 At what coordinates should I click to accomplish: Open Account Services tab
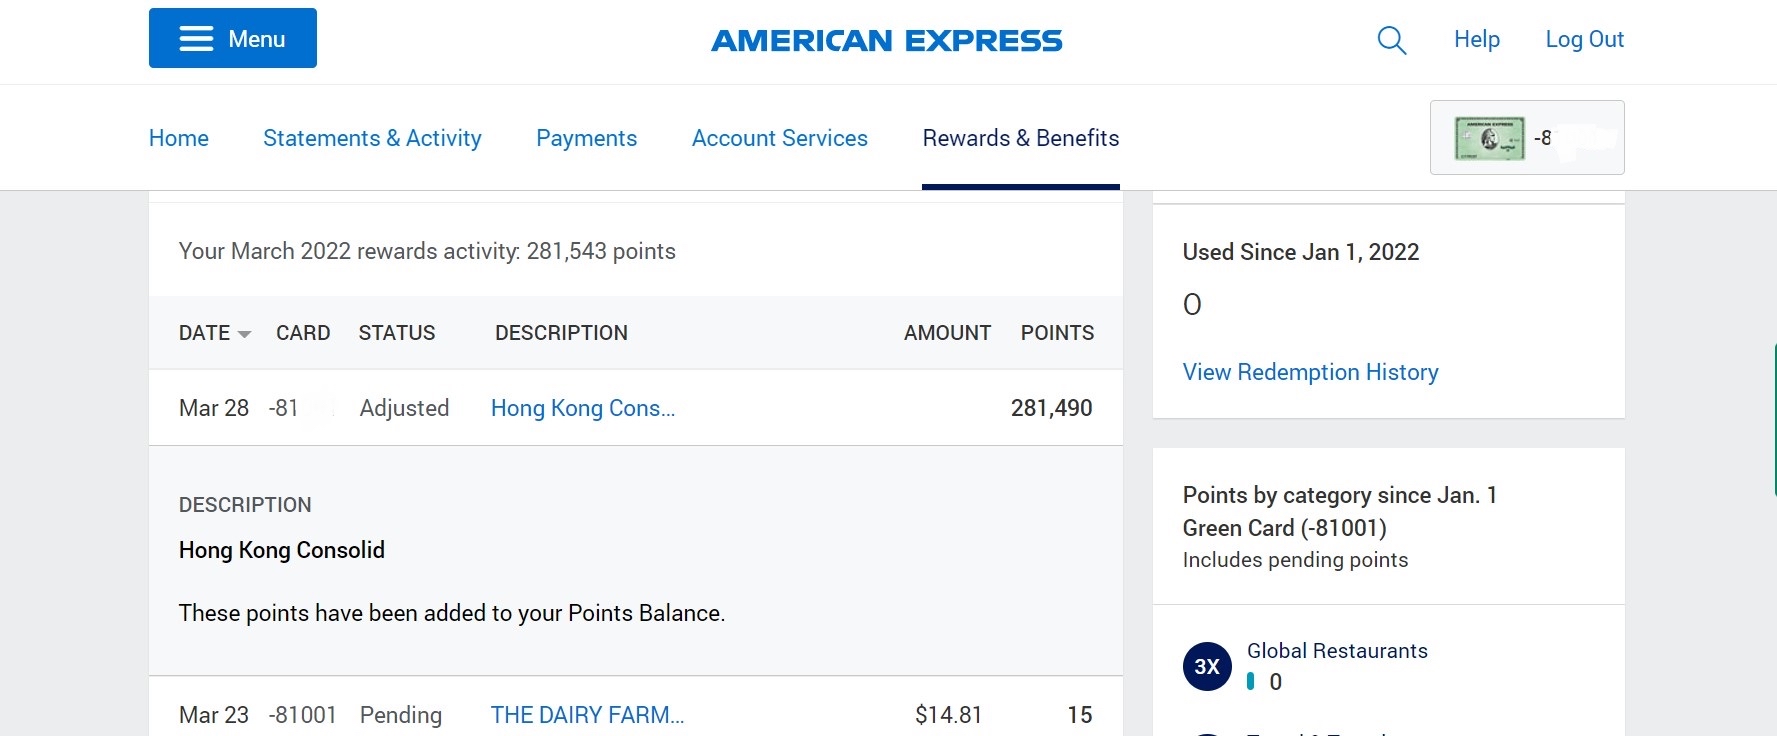tap(780, 138)
